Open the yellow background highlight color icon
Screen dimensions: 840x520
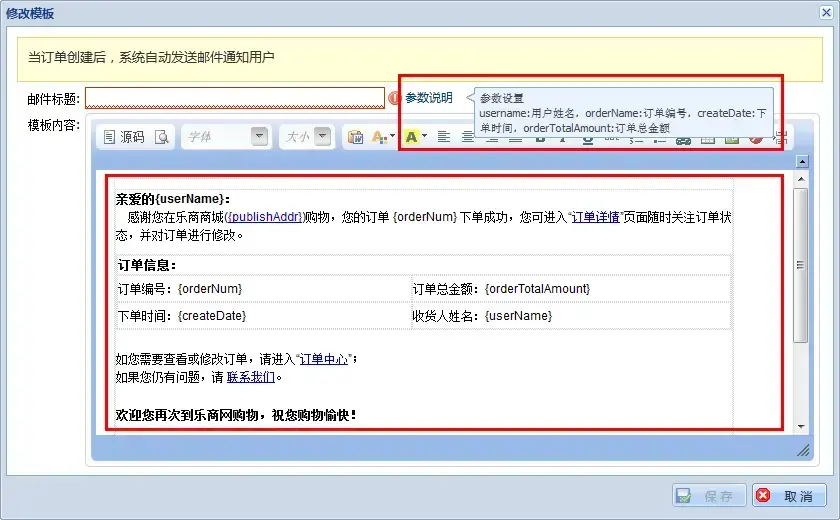click(411, 137)
